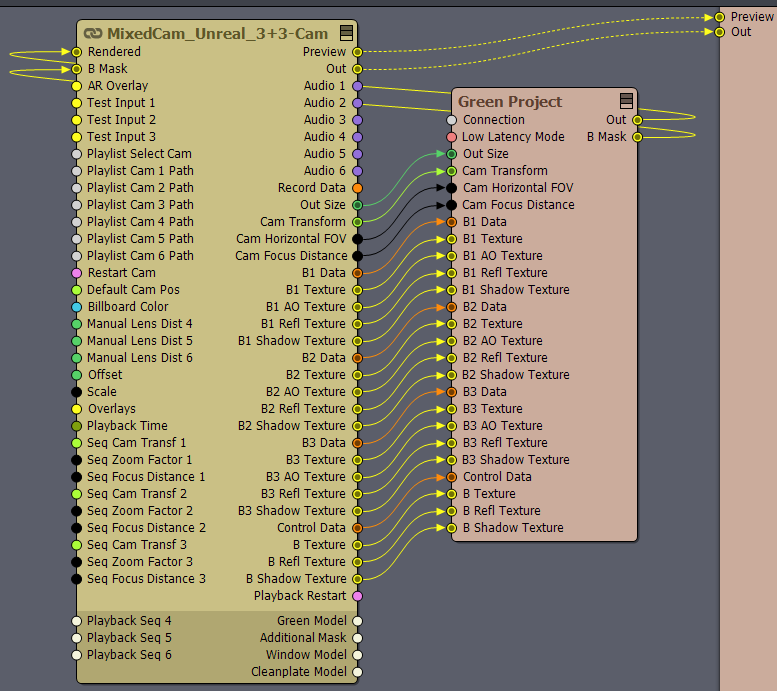Click the pink Restart Cam input pin
This screenshot has width=777, height=691.
77,273
